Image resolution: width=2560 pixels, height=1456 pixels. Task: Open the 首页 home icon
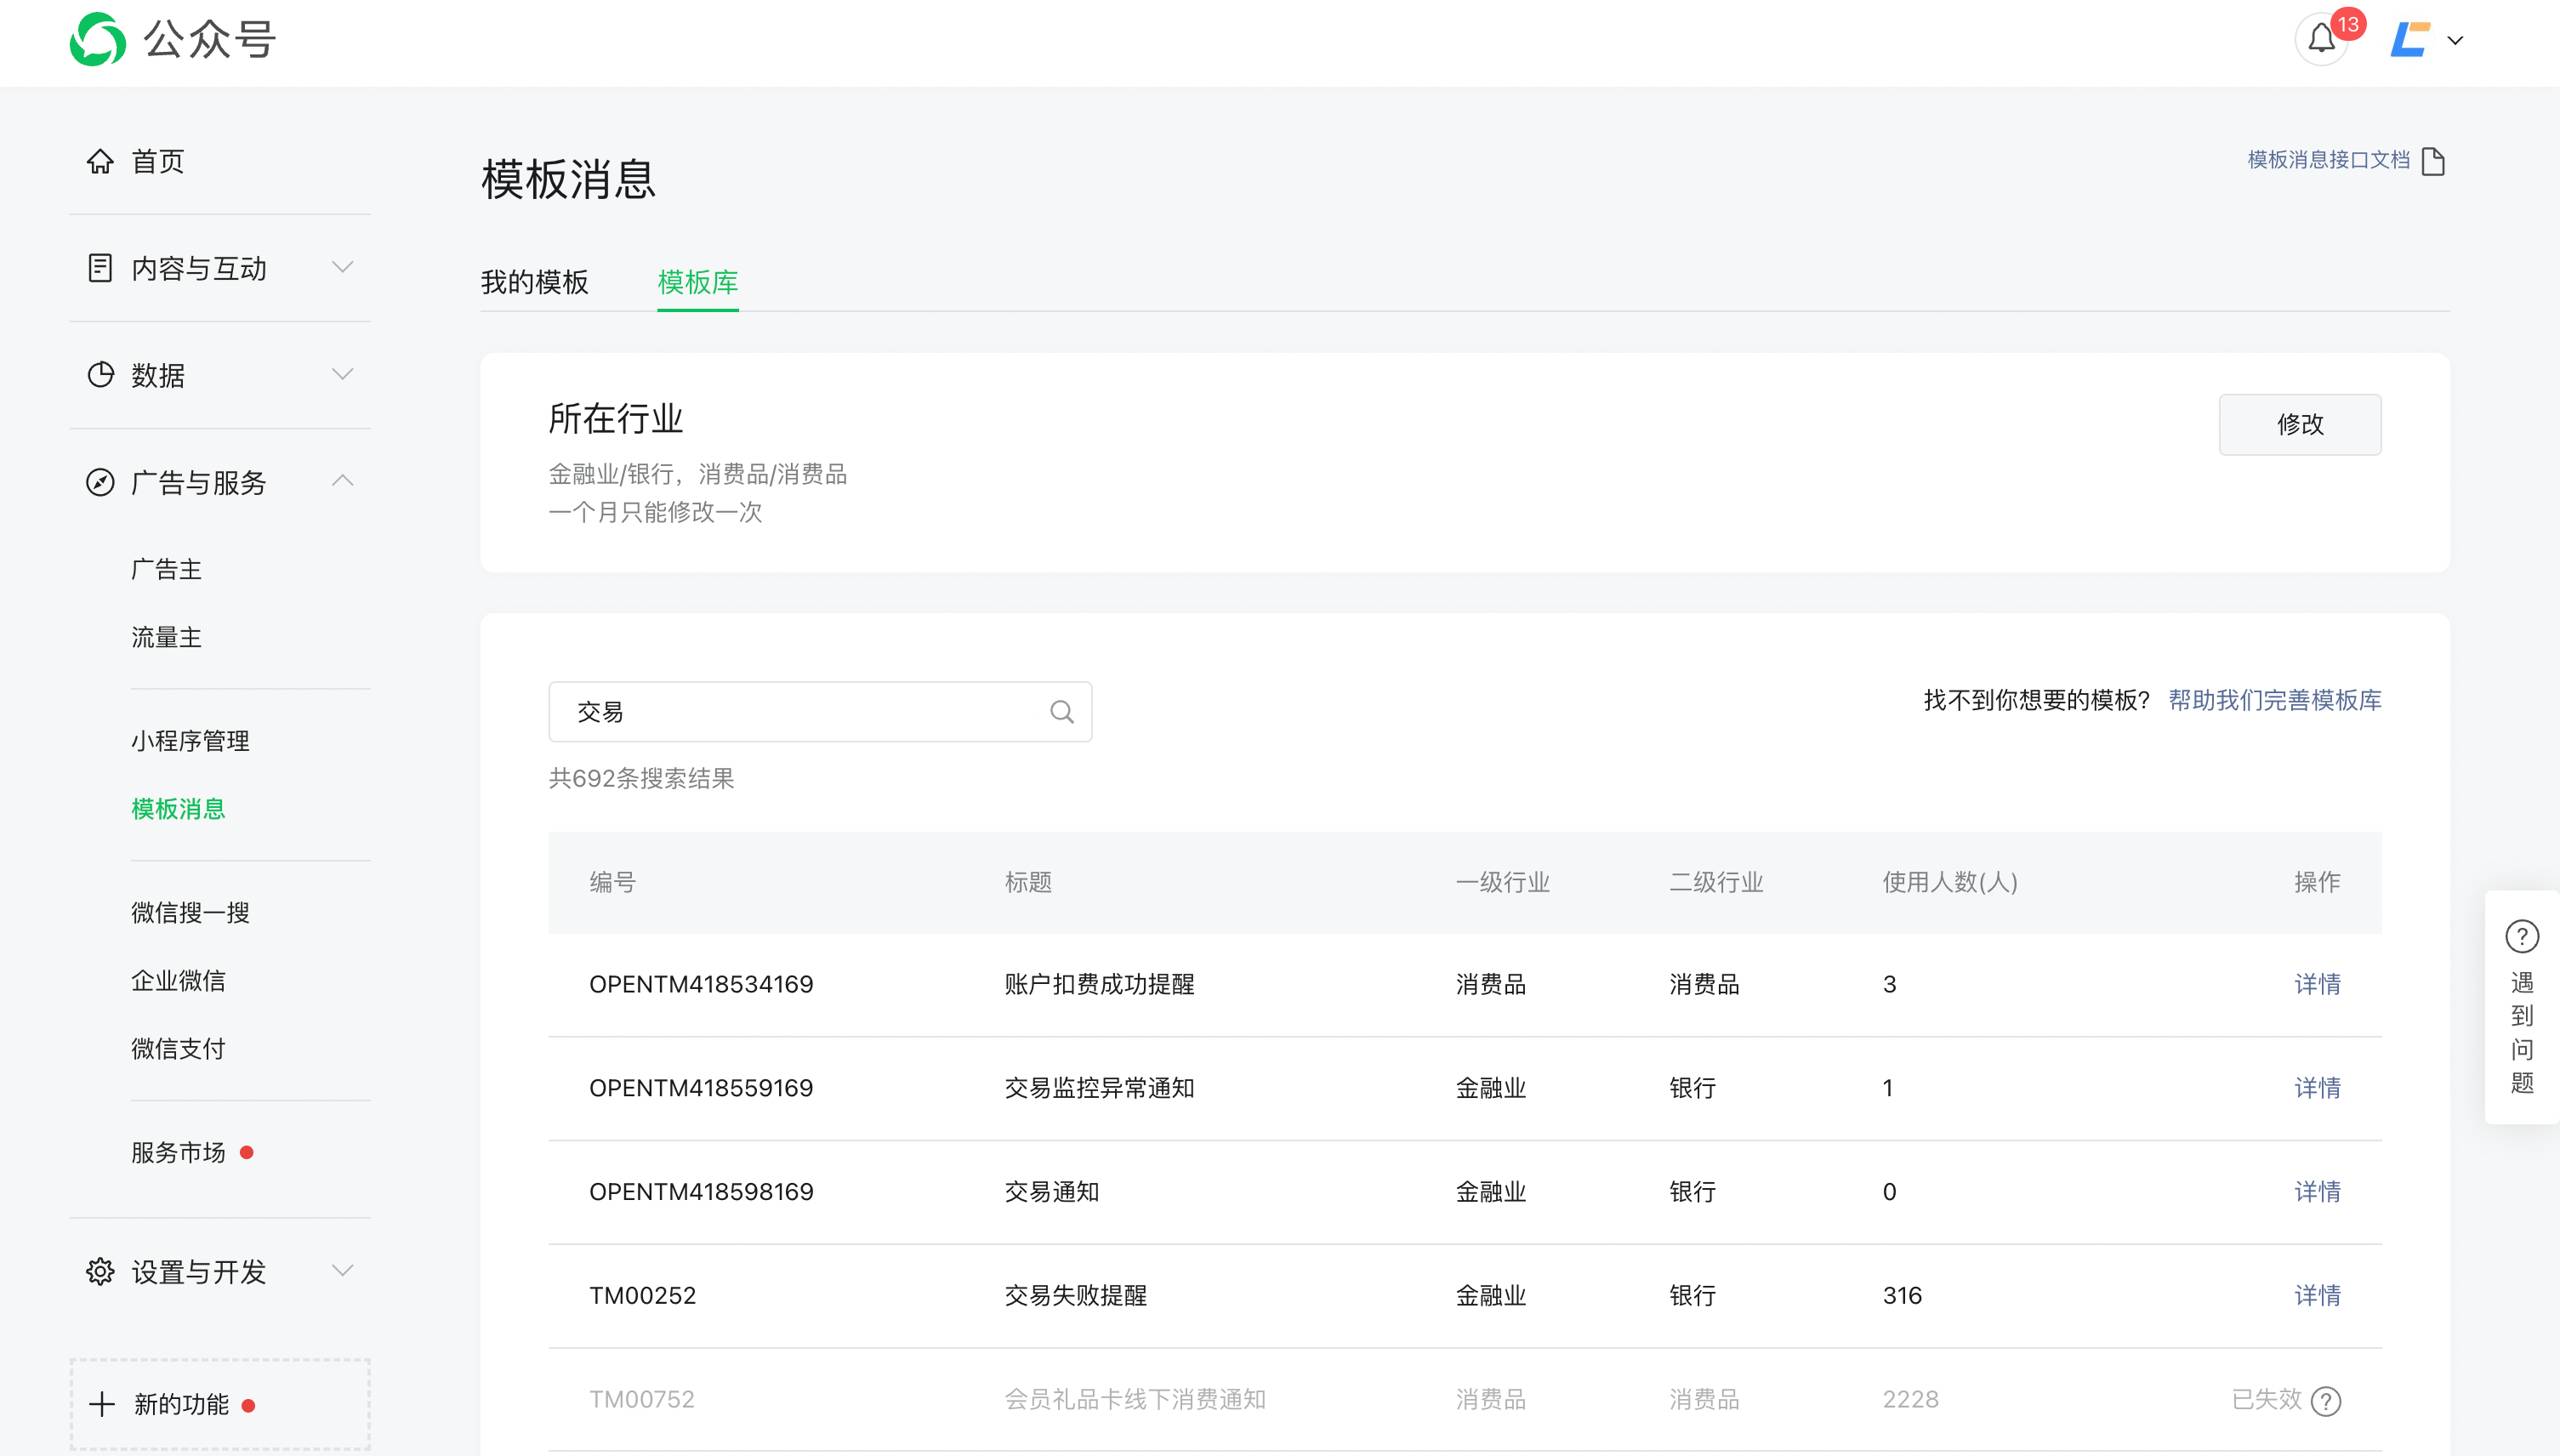click(x=100, y=161)
